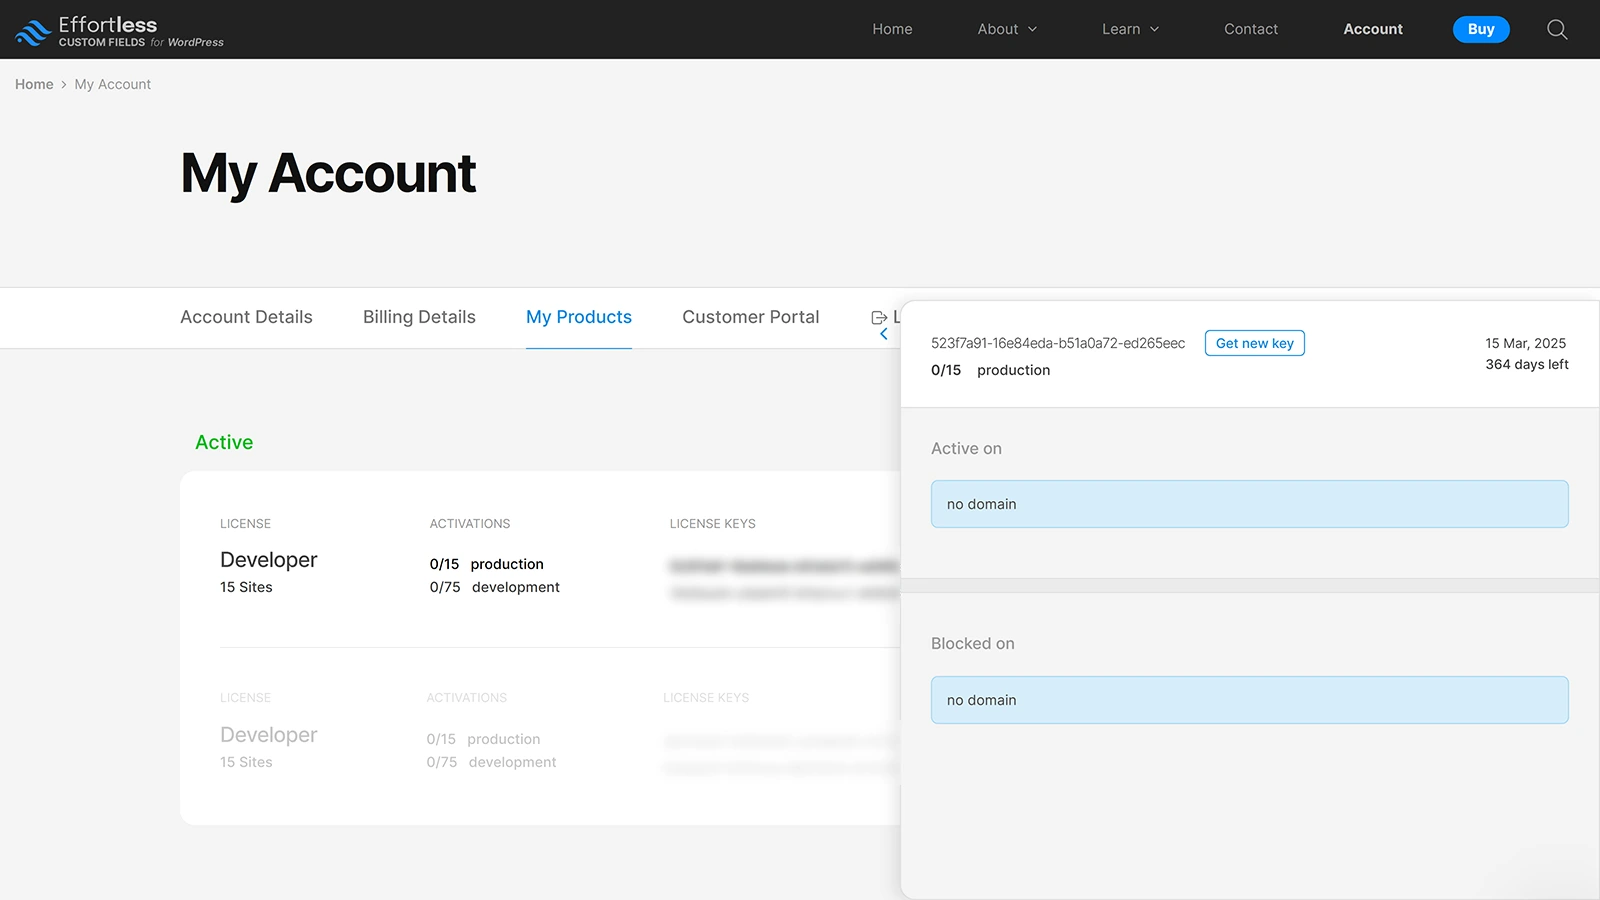
Task: Collapse the license details panel via blue chevron
Action: pyautogui.click(x=883, y=334)
